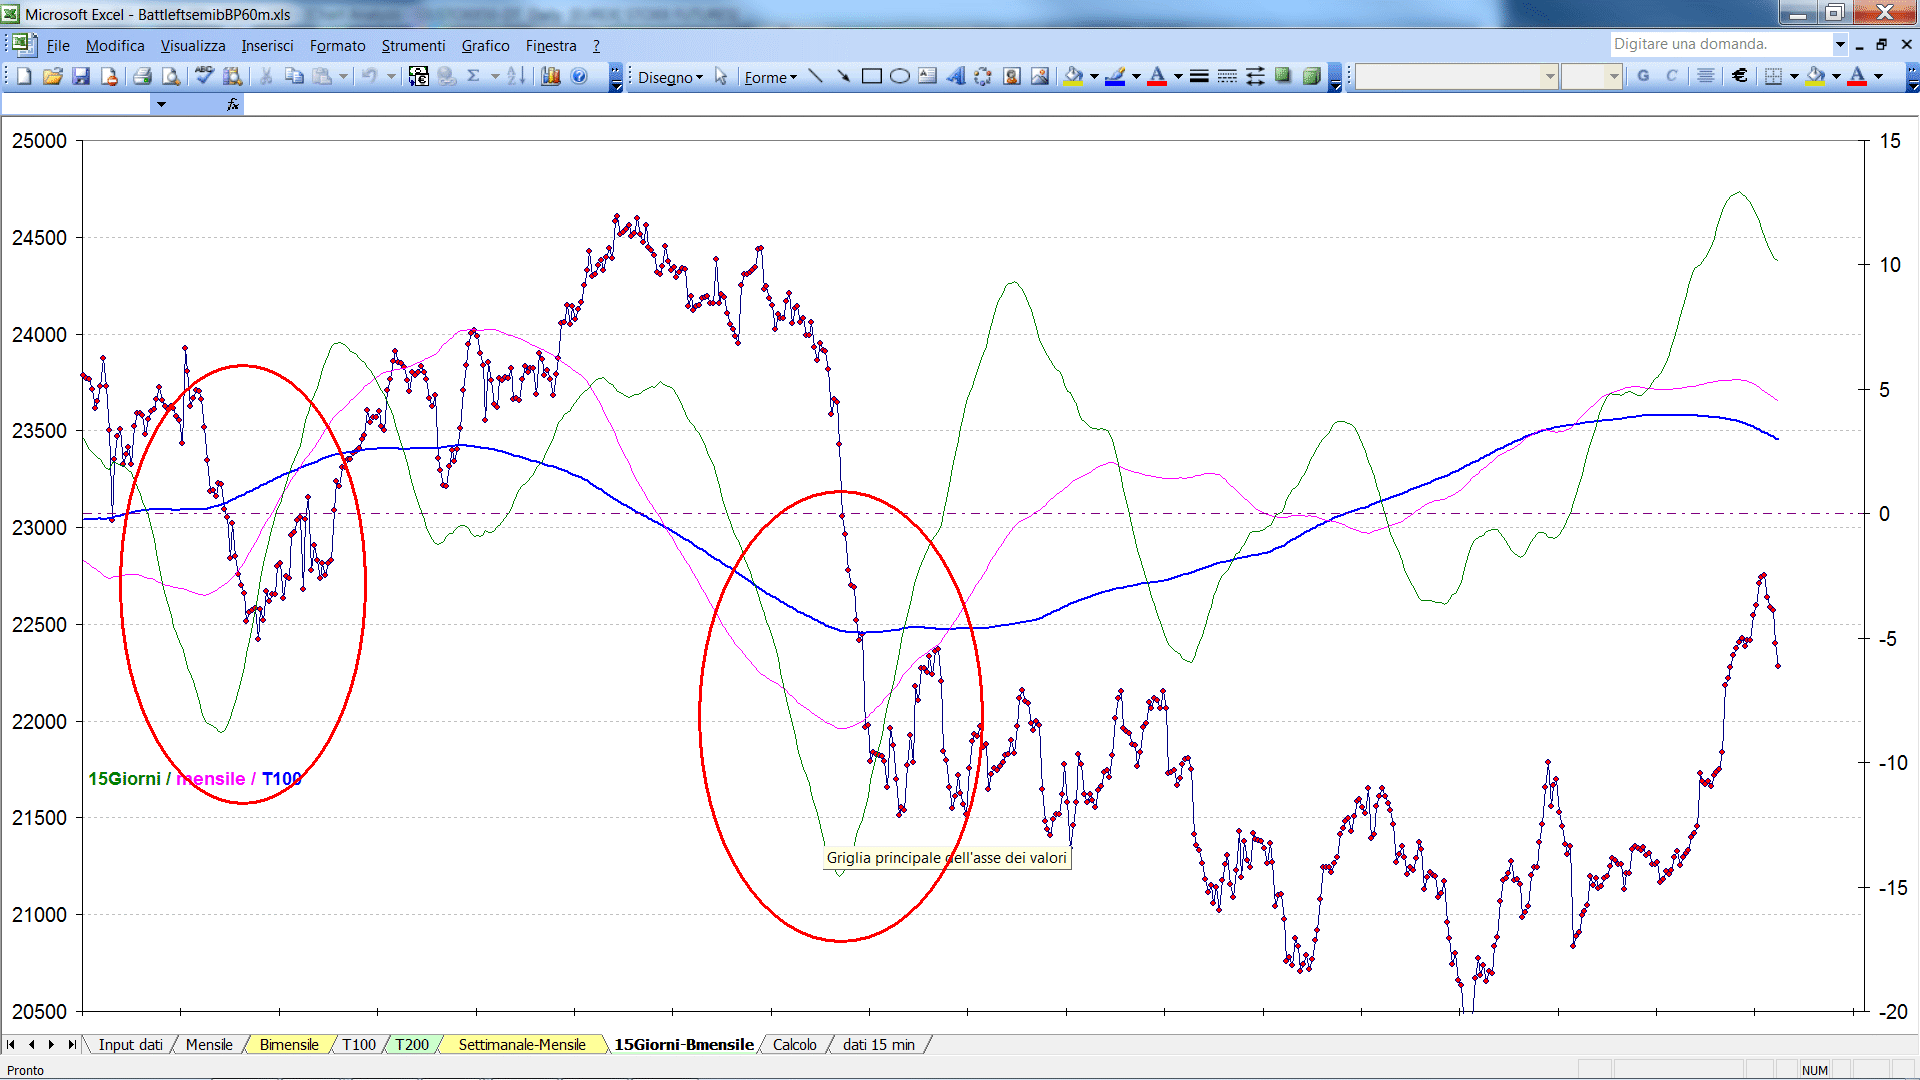This screenshot has width=1920, height=1080.
Task: Insert WordArt from drawing toolbar
Action: pyautogui.click(x=955, y=76)
